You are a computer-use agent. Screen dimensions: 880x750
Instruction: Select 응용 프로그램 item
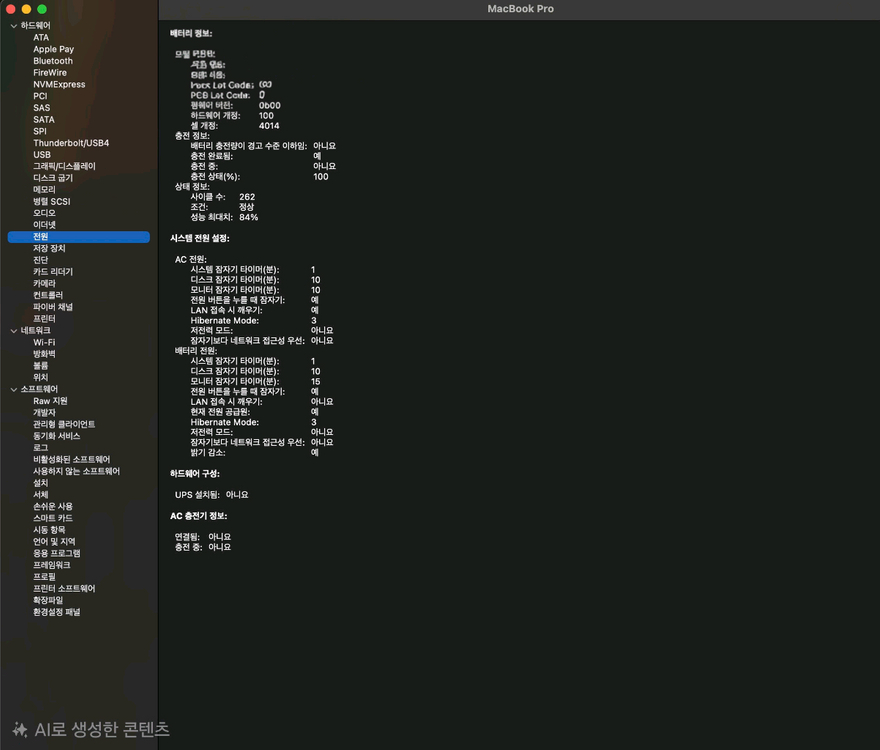coord(57,554)
